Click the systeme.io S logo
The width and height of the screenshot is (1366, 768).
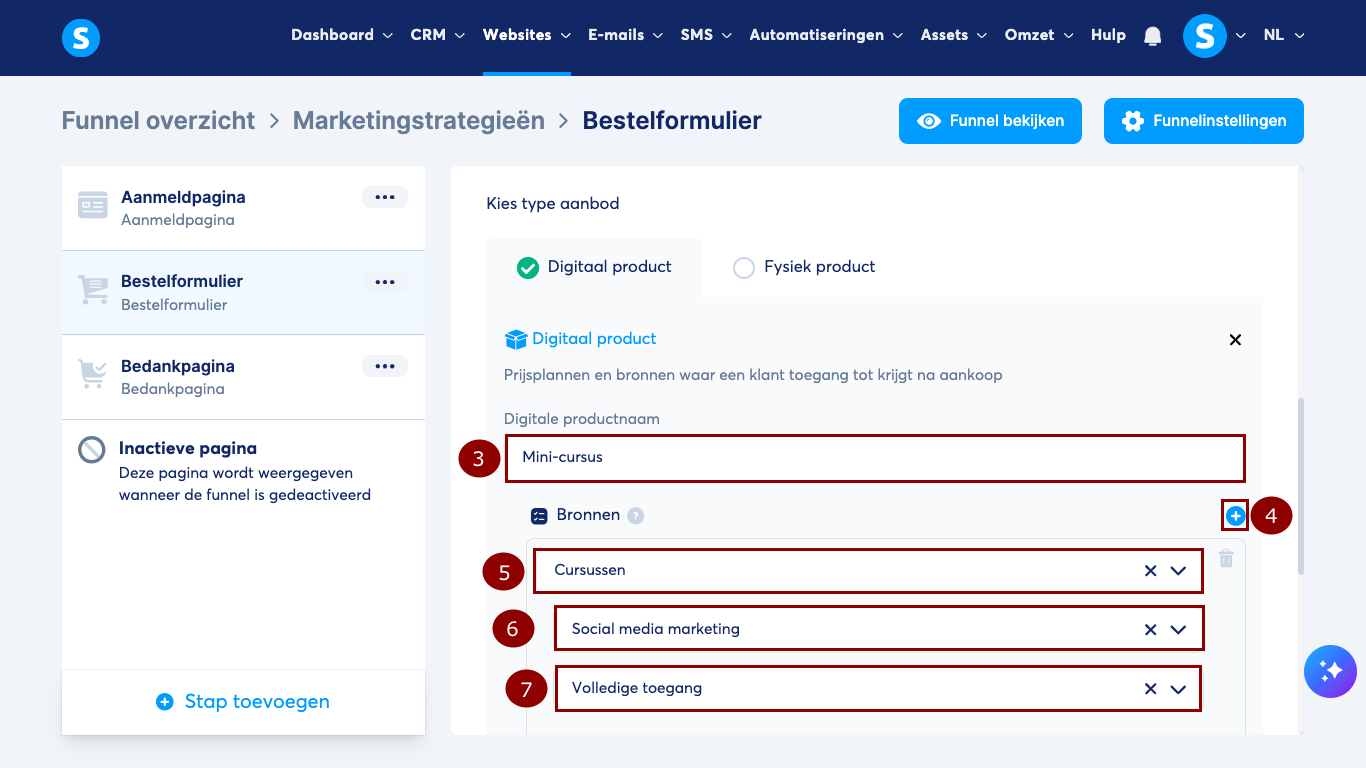coord(81,38)
